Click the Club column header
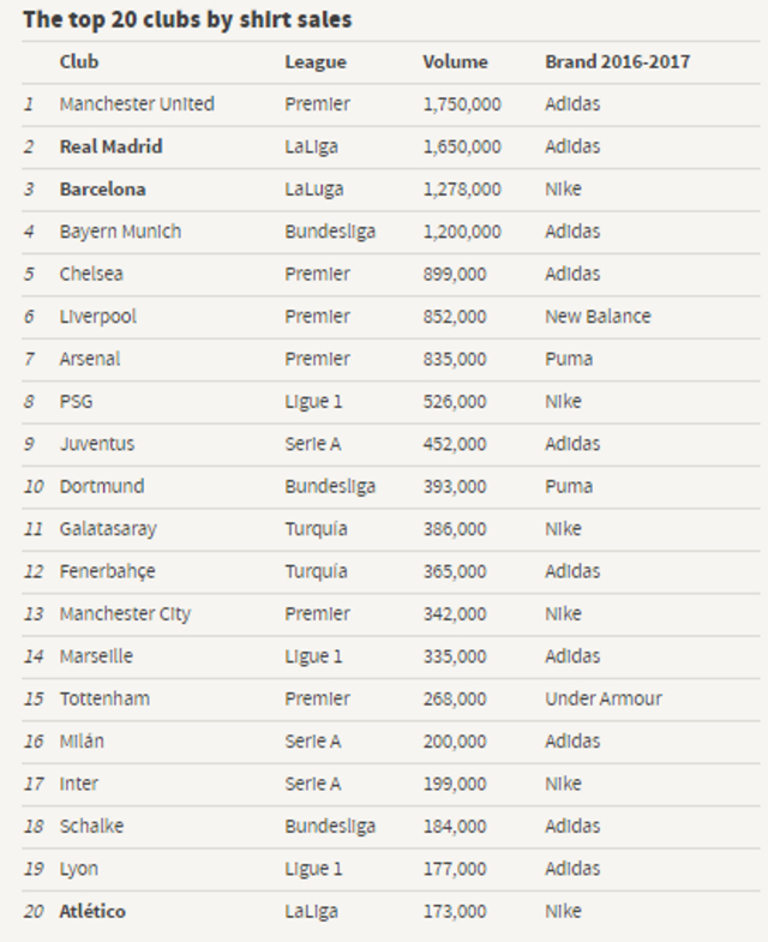This screenshot has height=942, width=768. click(x=79, y=62)
